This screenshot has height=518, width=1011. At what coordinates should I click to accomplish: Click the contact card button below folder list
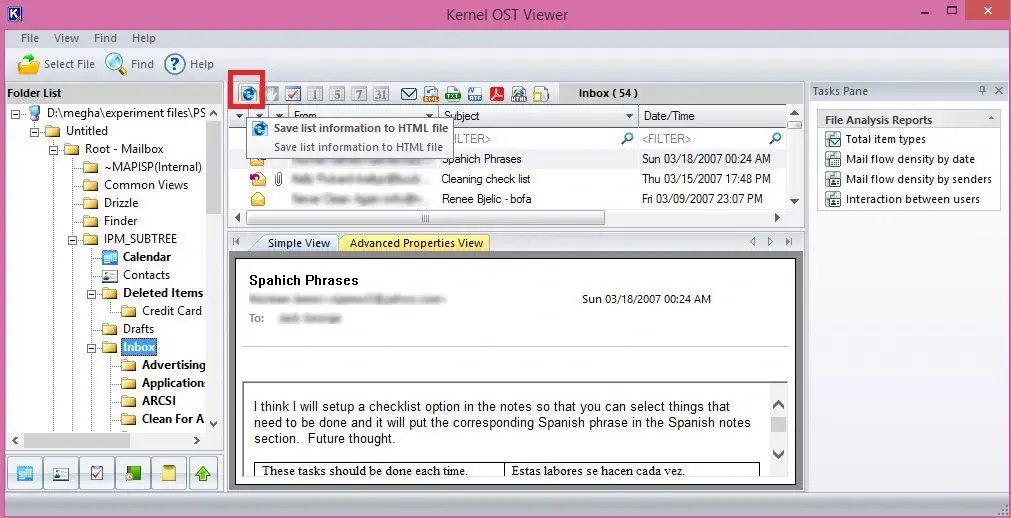pos(61,474)
